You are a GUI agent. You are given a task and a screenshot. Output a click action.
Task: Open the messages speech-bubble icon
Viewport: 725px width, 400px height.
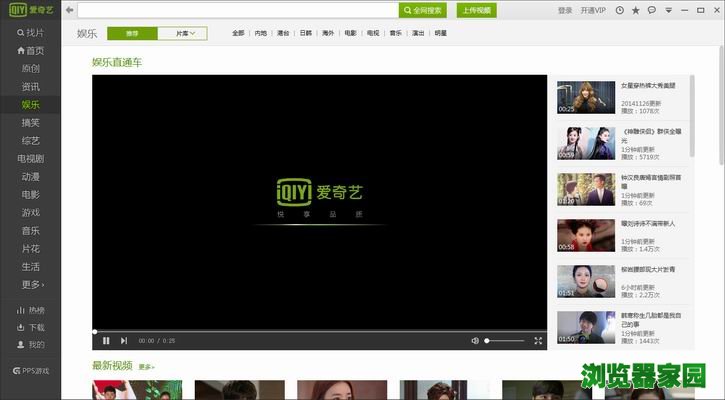click(x=652, y=10)
